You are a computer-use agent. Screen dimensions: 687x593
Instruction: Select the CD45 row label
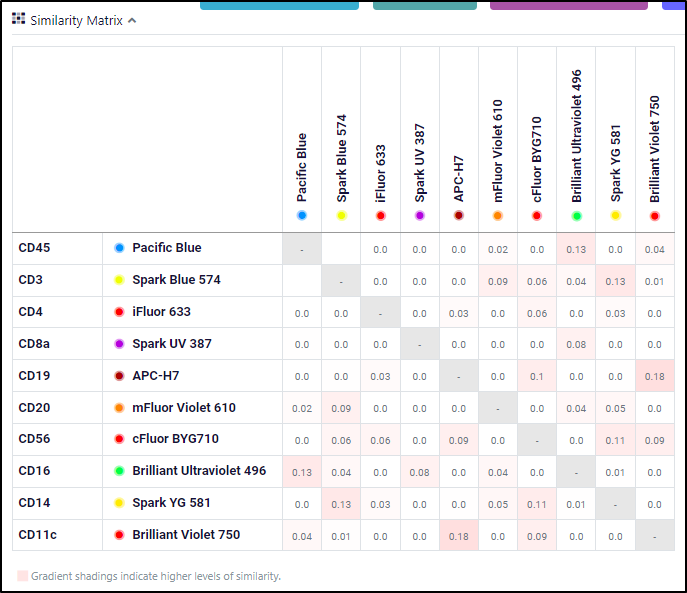pyautogui.click(x=34, y=248)
